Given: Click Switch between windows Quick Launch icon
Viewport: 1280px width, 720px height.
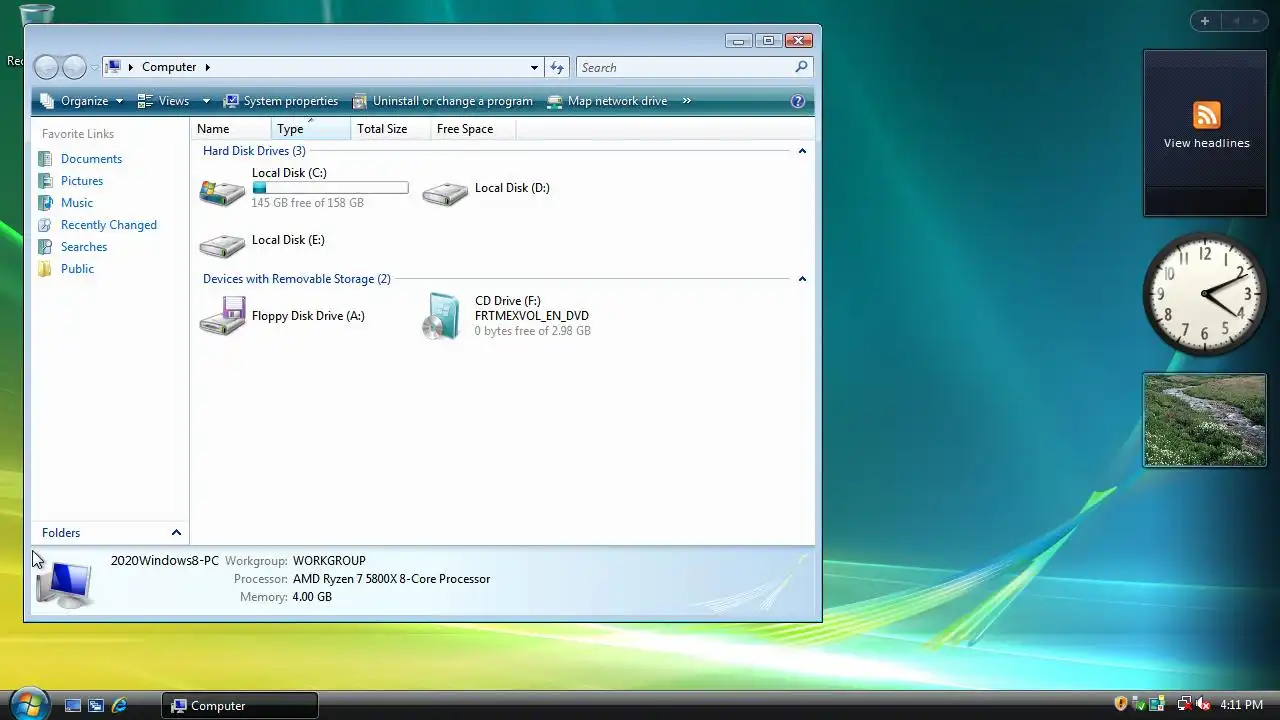Looking at the screenshot, I should click(96, 705).
